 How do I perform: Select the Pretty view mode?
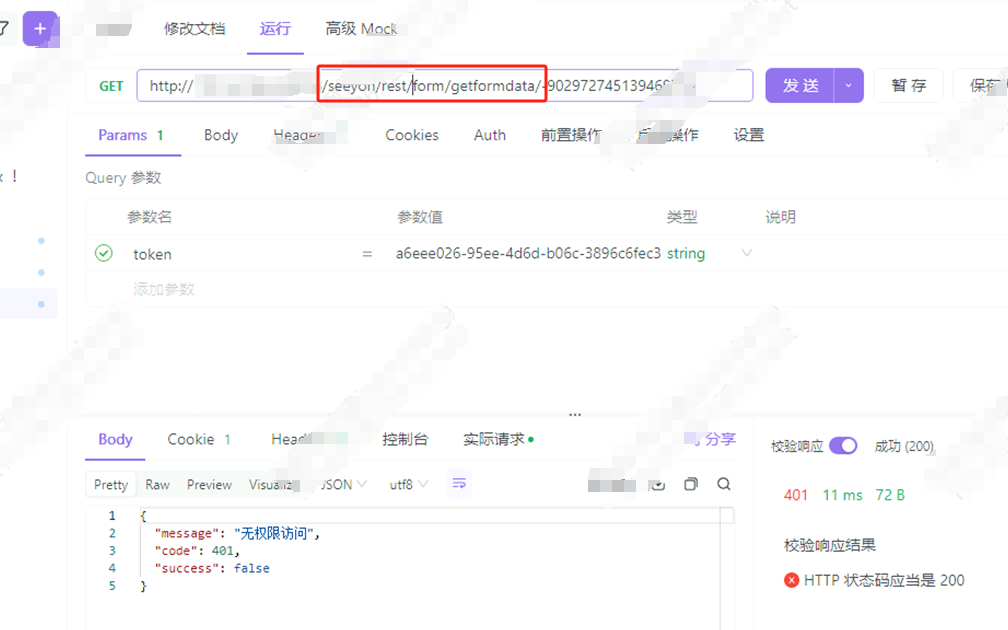pos(111,484)
